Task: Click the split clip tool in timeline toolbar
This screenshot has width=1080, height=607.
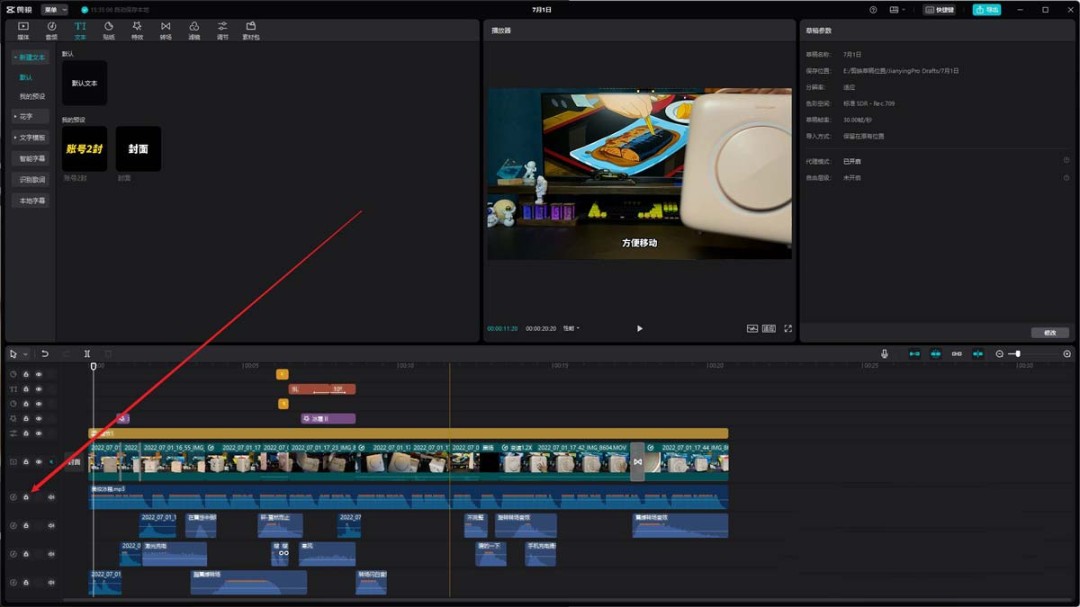Action: 87,354
